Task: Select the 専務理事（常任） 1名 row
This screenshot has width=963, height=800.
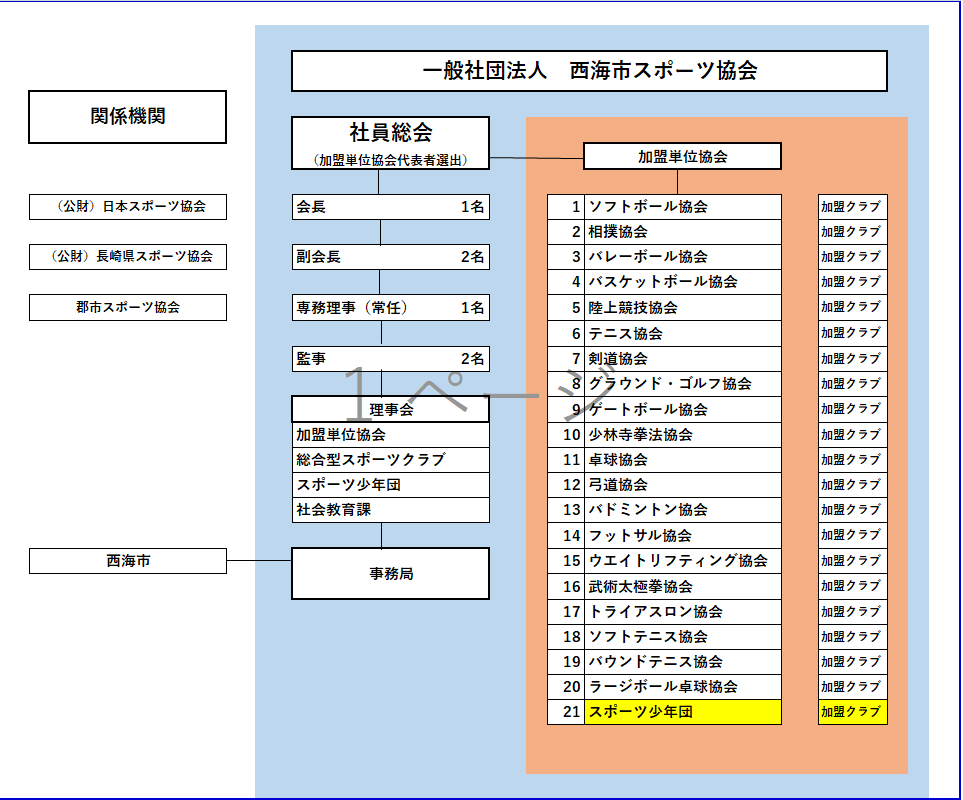Action: [x=391, y=308]
